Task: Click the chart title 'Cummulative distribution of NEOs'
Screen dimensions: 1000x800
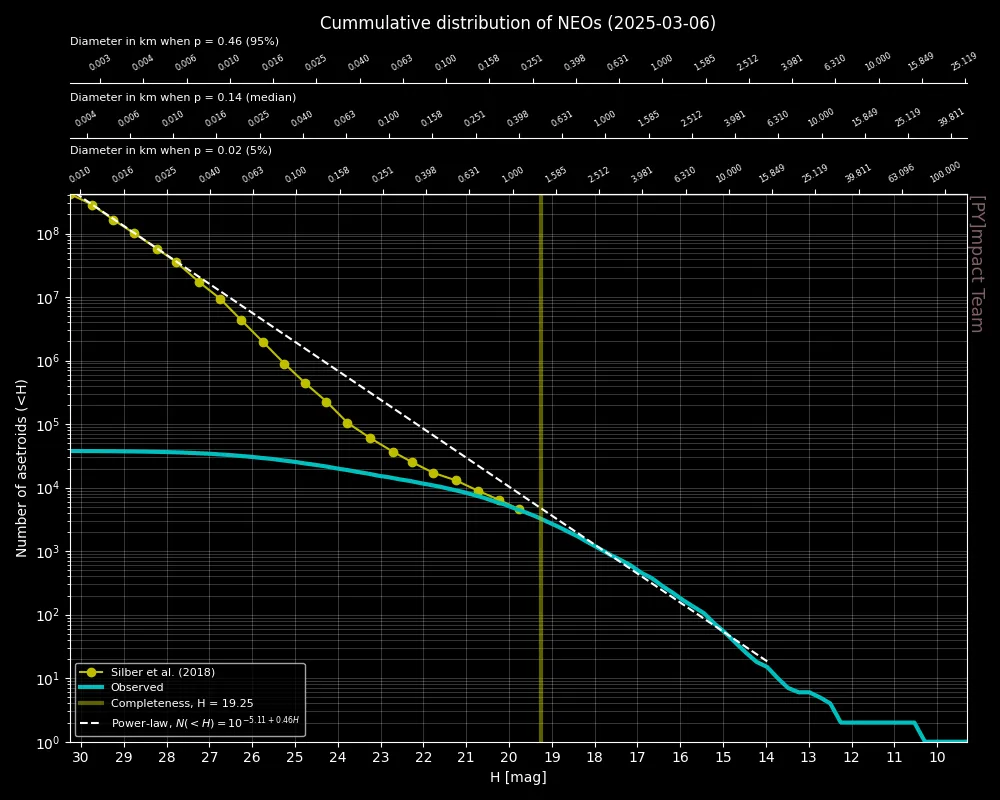Action: click(517, 23)
